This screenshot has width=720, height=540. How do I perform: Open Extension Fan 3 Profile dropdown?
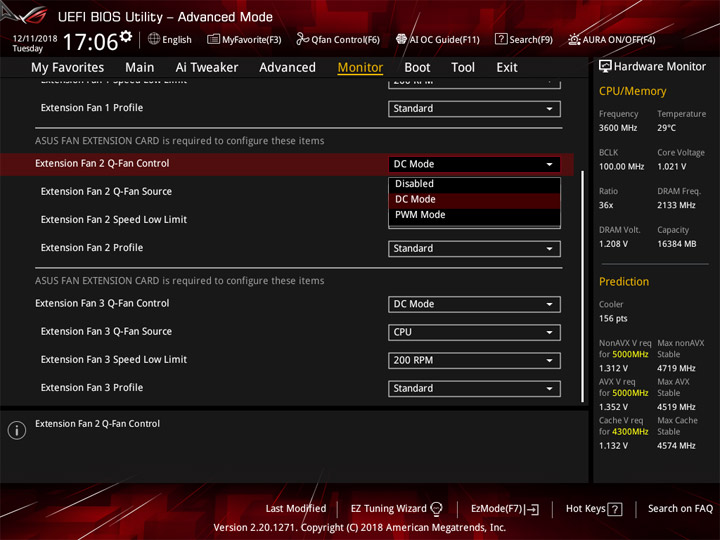click(474, 388)
